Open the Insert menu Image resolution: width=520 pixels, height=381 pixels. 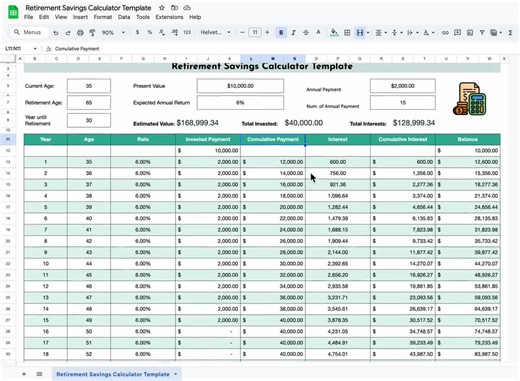[80, 17]
